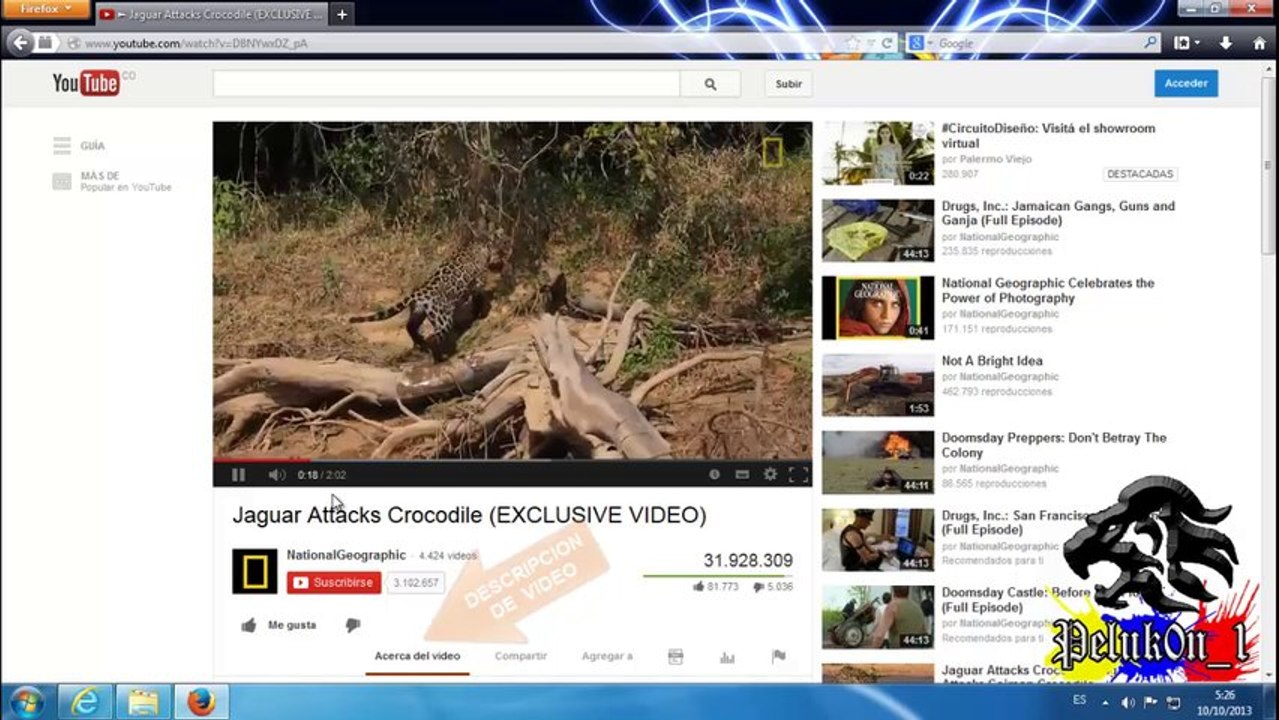Click the subscriber count 3.102.657
Image resolution: width=1279 pixels, height=720 pixels.
416,583
